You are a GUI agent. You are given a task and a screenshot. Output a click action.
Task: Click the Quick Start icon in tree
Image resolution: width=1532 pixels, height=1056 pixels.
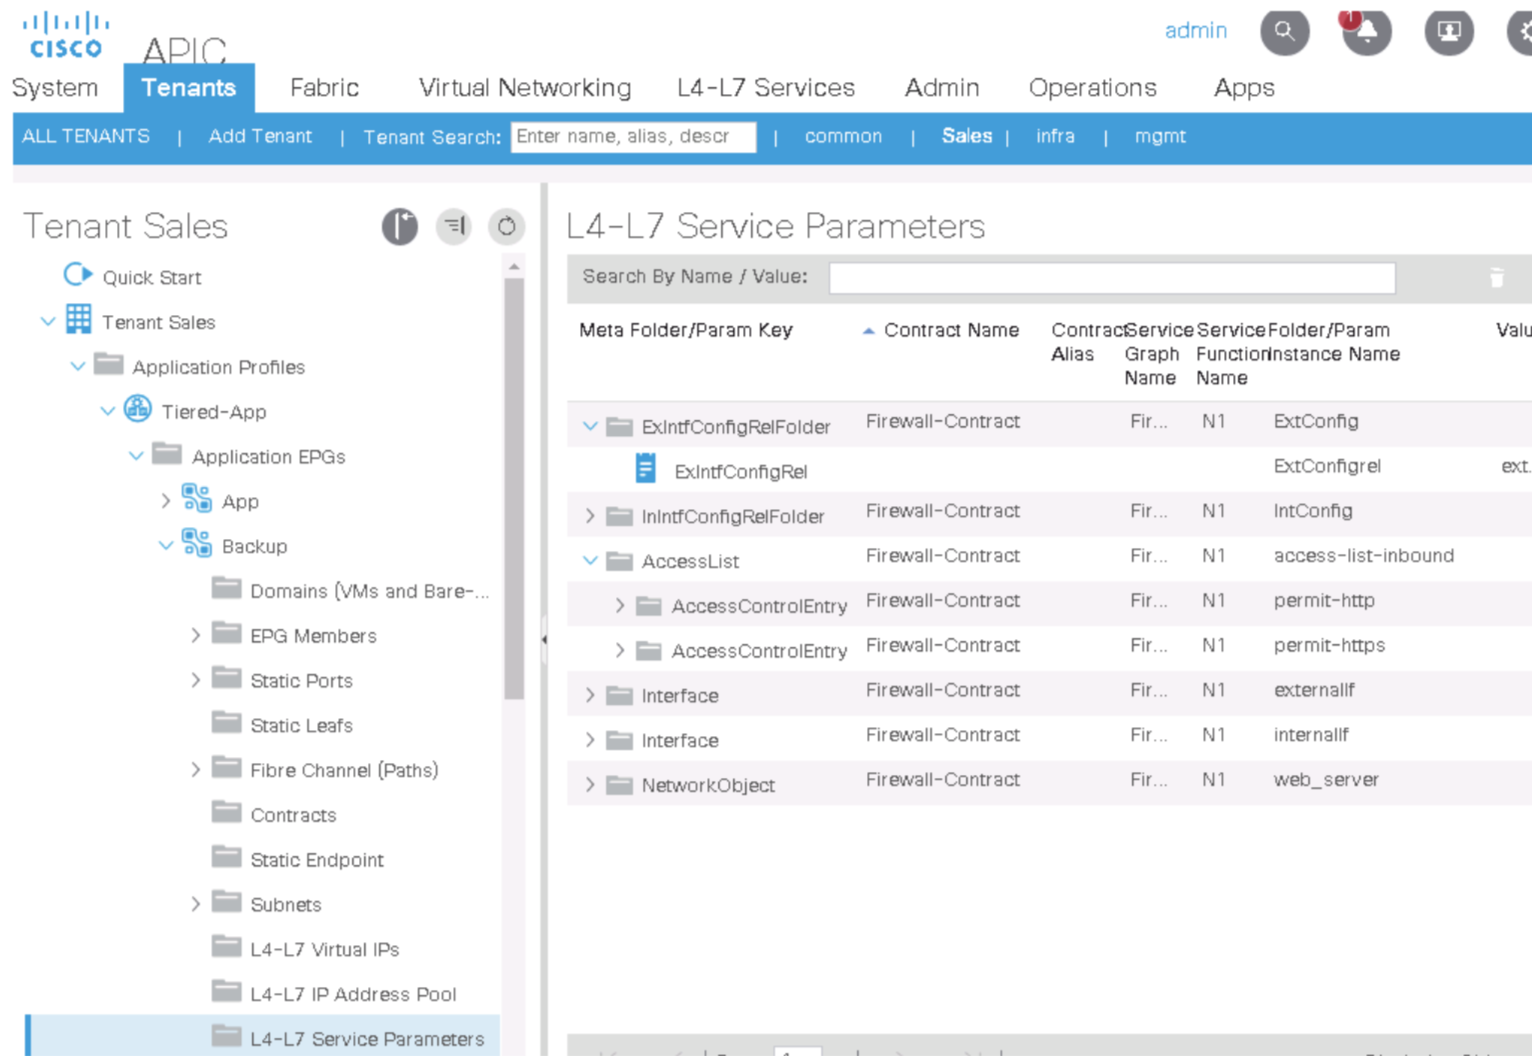click(77, 275)
